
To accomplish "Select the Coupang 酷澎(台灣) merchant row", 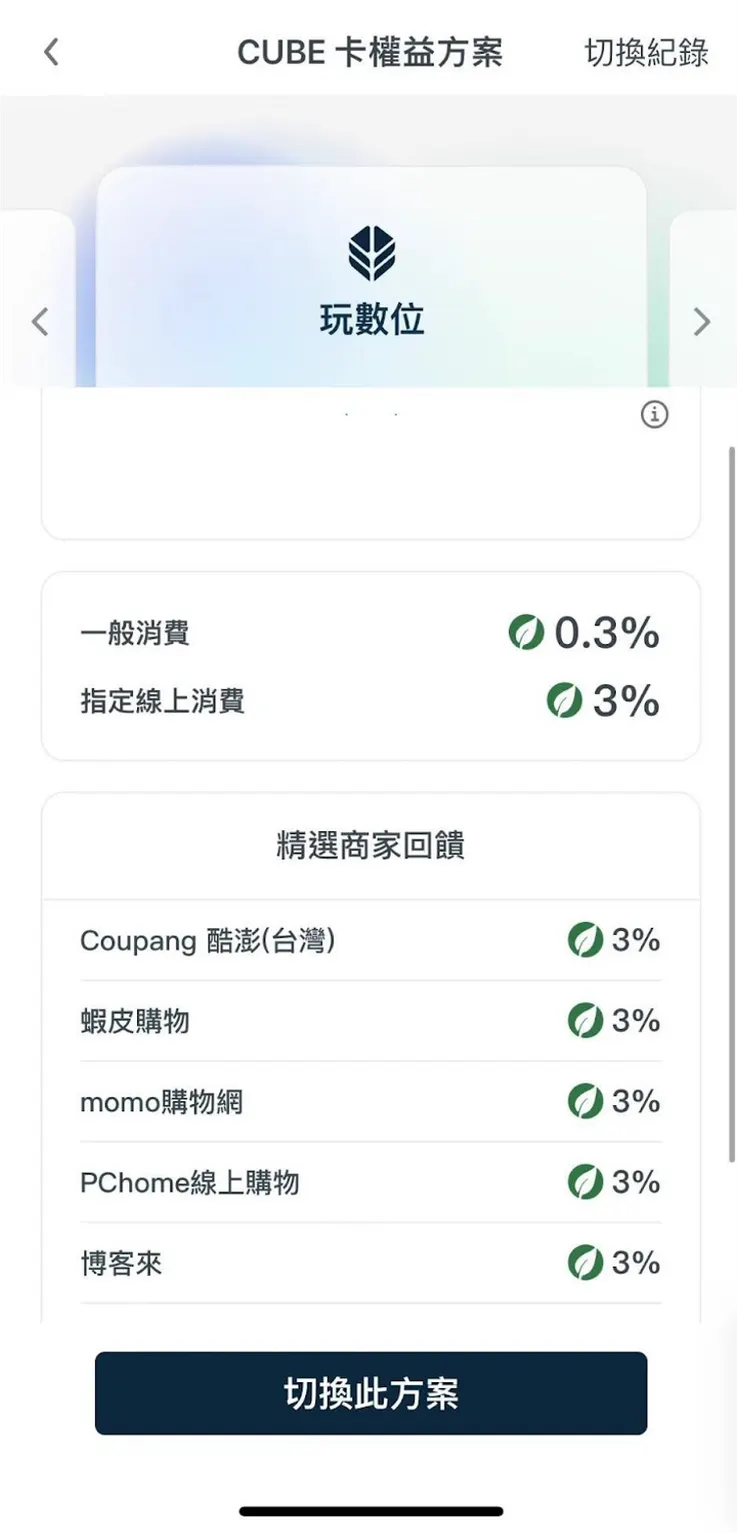I will click(370, 940).
